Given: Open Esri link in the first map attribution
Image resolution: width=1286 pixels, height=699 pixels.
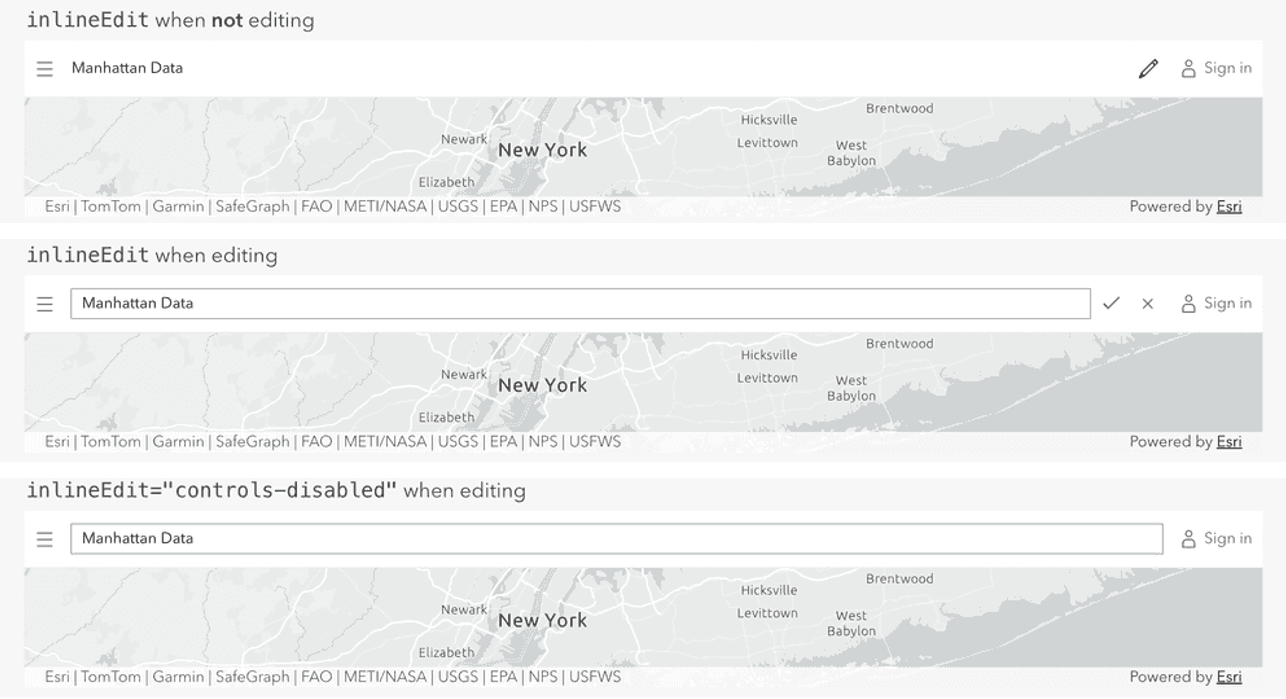Looking at the screenshot, I should [1229, 207].
